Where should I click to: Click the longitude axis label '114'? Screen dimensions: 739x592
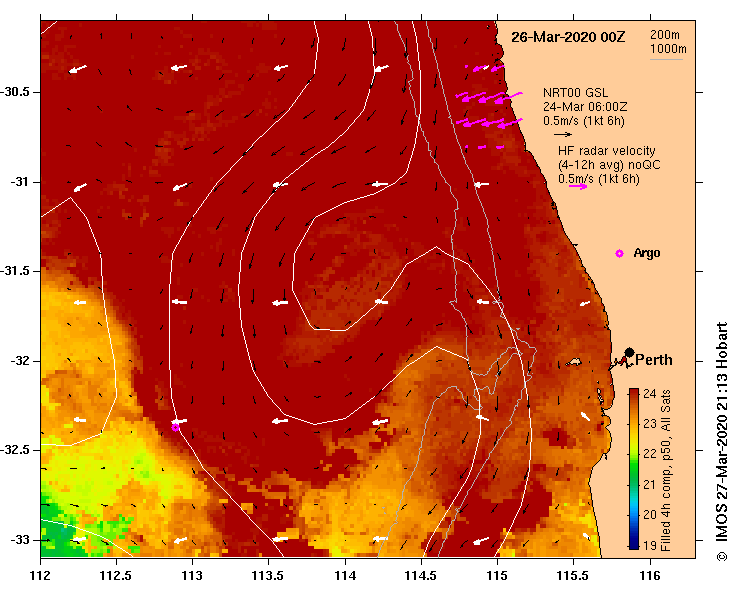click(x=345, y=576)
